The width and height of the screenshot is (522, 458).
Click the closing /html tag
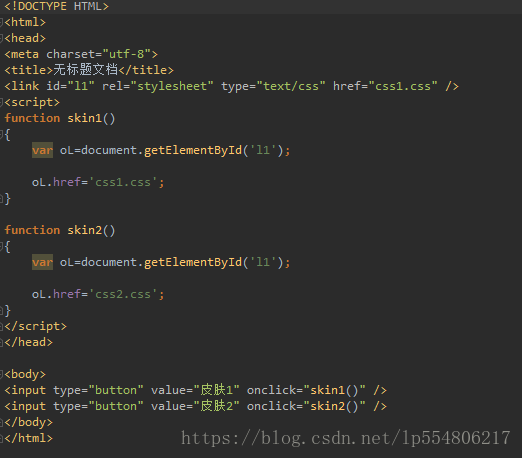tap(29, 438)
